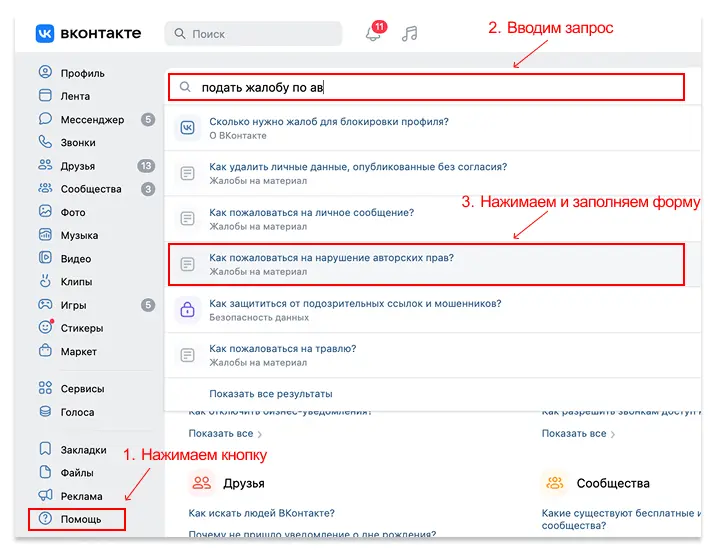Click the Закладки bookmark icon
716x557 pixels.
coord(45,449)
